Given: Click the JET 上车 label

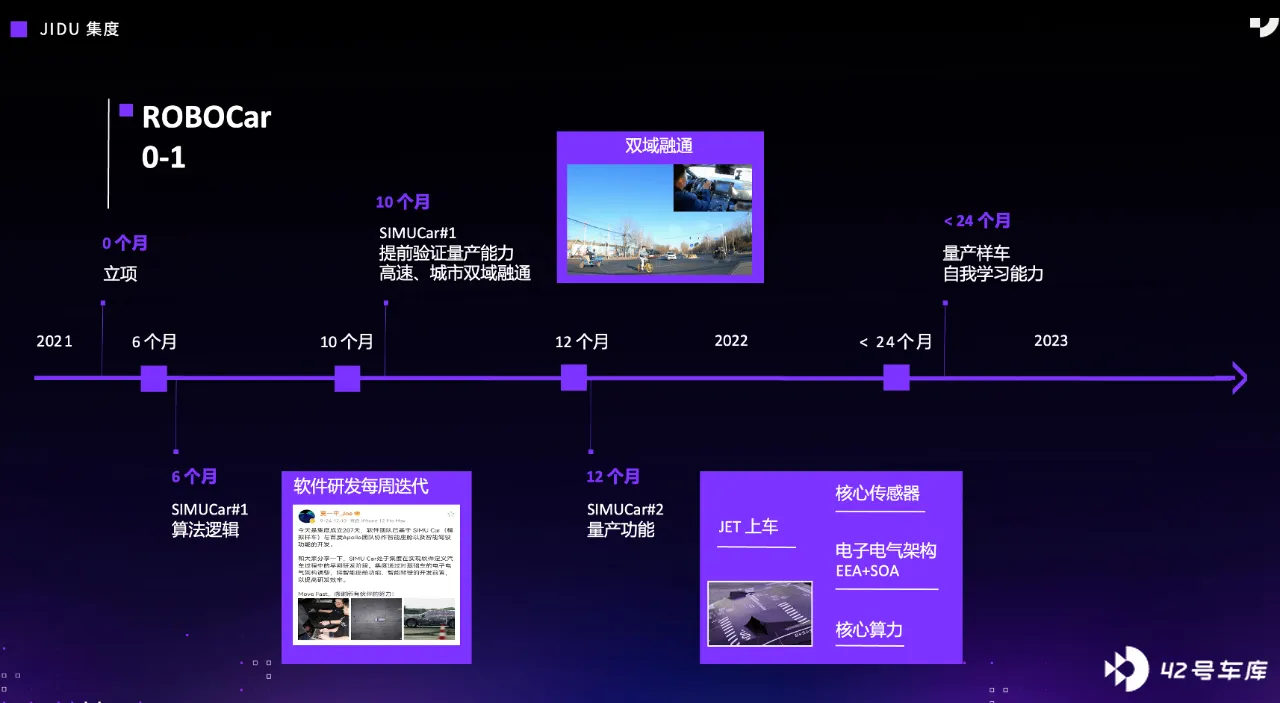Looking at the screenshot, I should click(x=748, y=527).
